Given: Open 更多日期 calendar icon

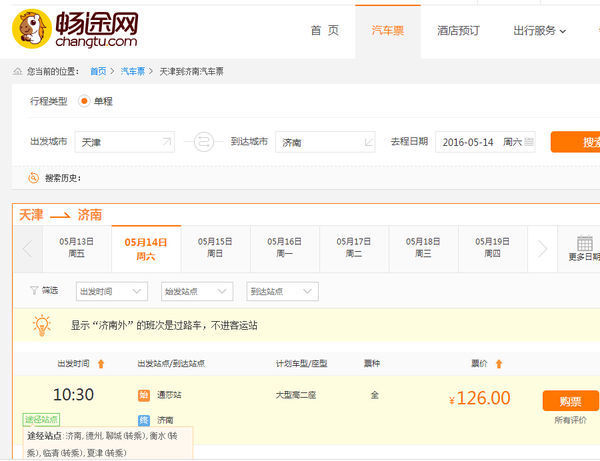Looking at the screenshot, I should (x=585, y=243).
